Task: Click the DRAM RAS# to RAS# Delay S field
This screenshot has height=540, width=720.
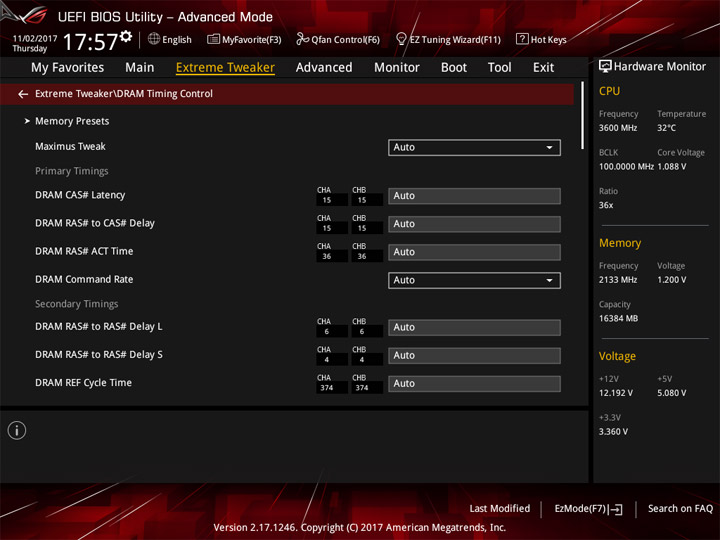Action: click(474, 355)
